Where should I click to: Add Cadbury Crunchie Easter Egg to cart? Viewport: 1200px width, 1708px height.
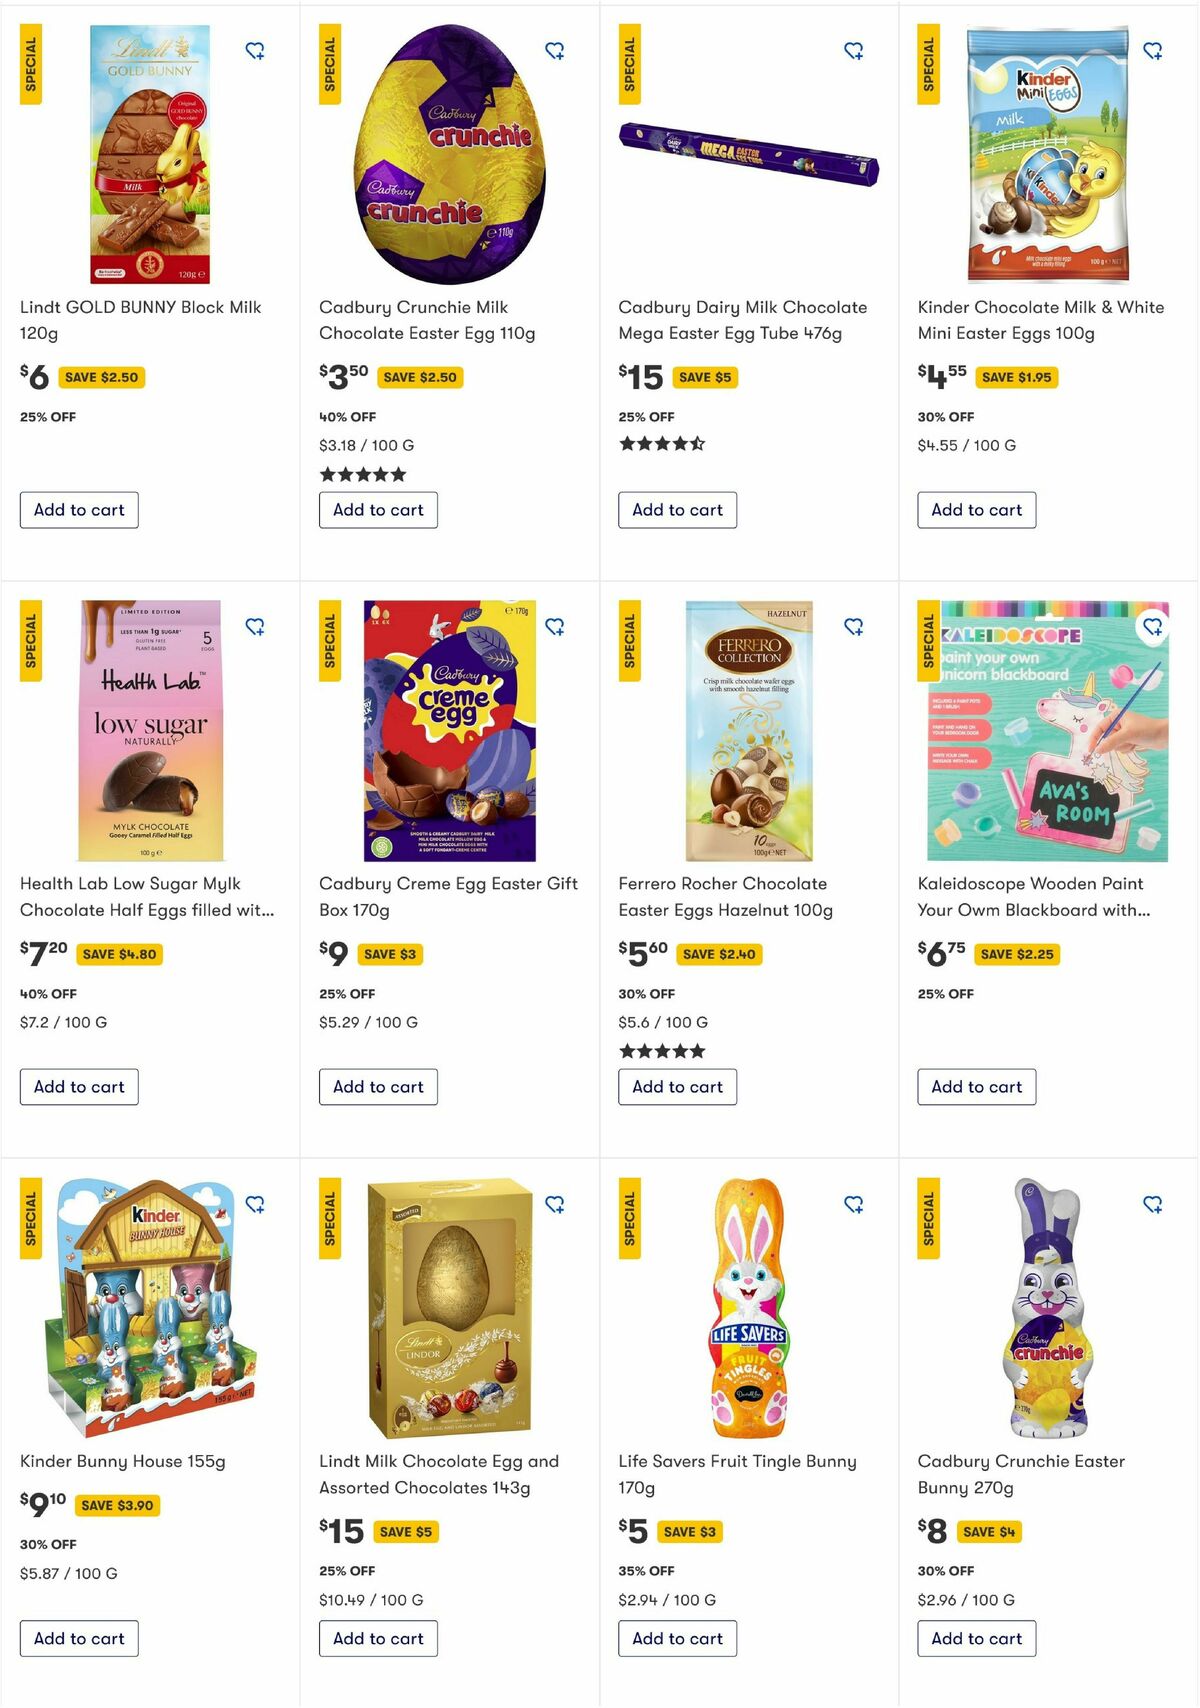tap(378, 510)
